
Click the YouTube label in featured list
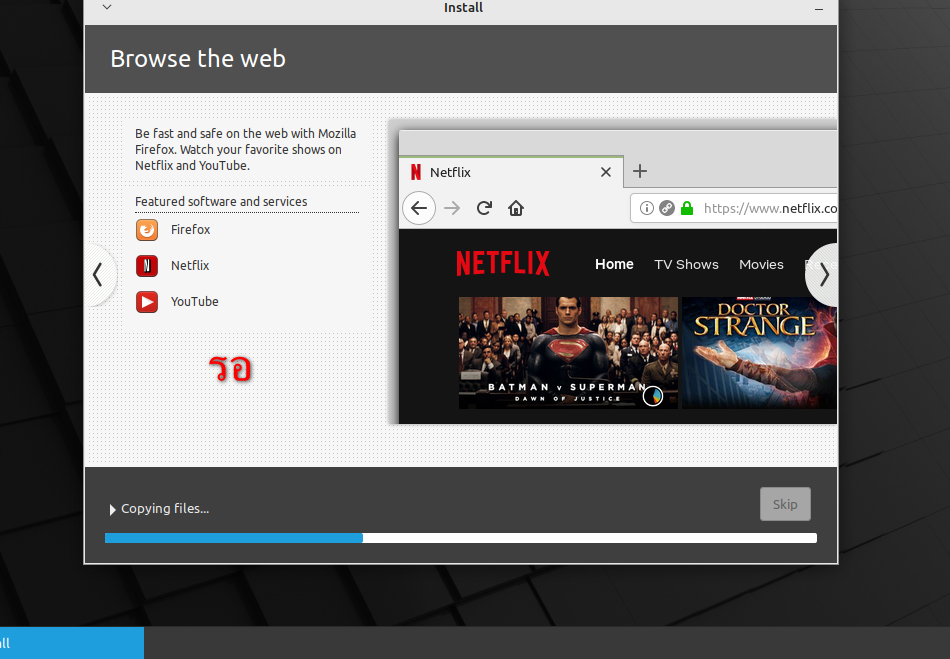coord(194,302)
